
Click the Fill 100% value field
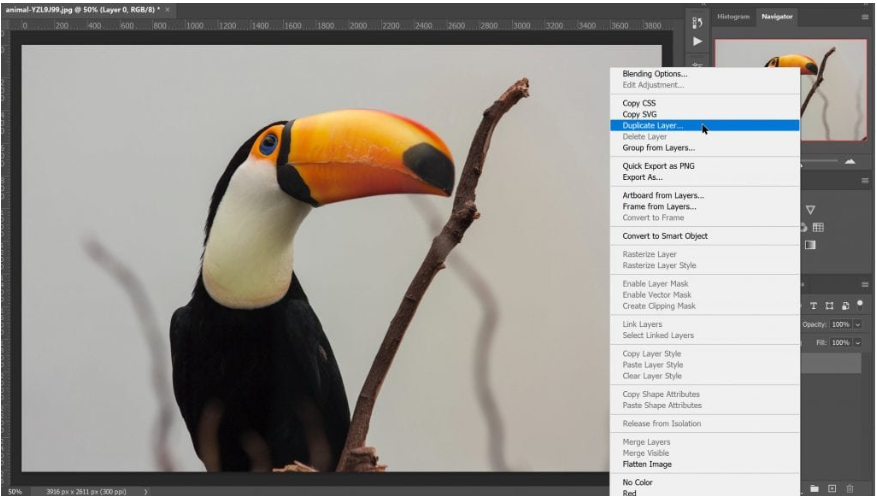click(841, 343)
